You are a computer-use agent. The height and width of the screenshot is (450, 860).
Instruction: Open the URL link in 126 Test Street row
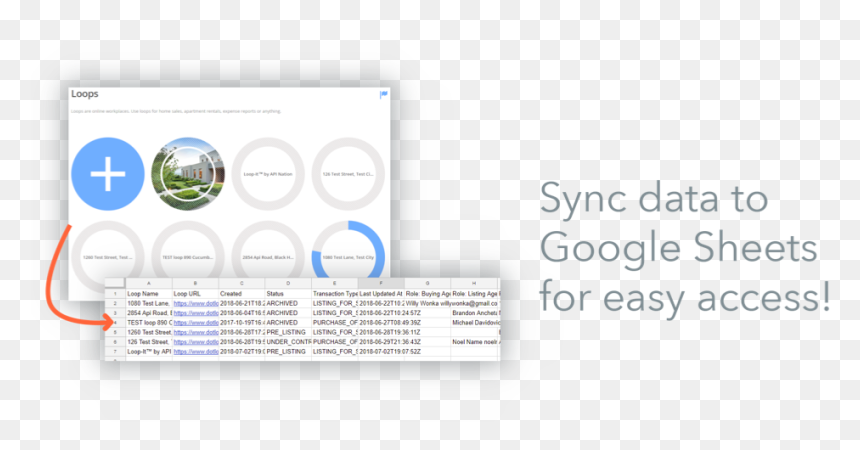[x=196, y=342]
